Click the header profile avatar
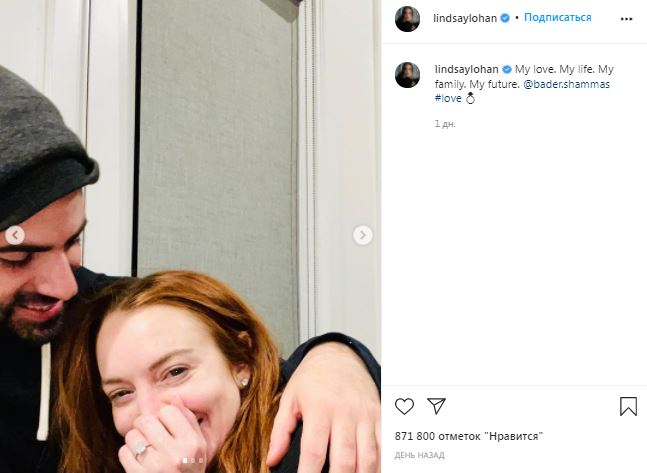 (x=407, y=19)
